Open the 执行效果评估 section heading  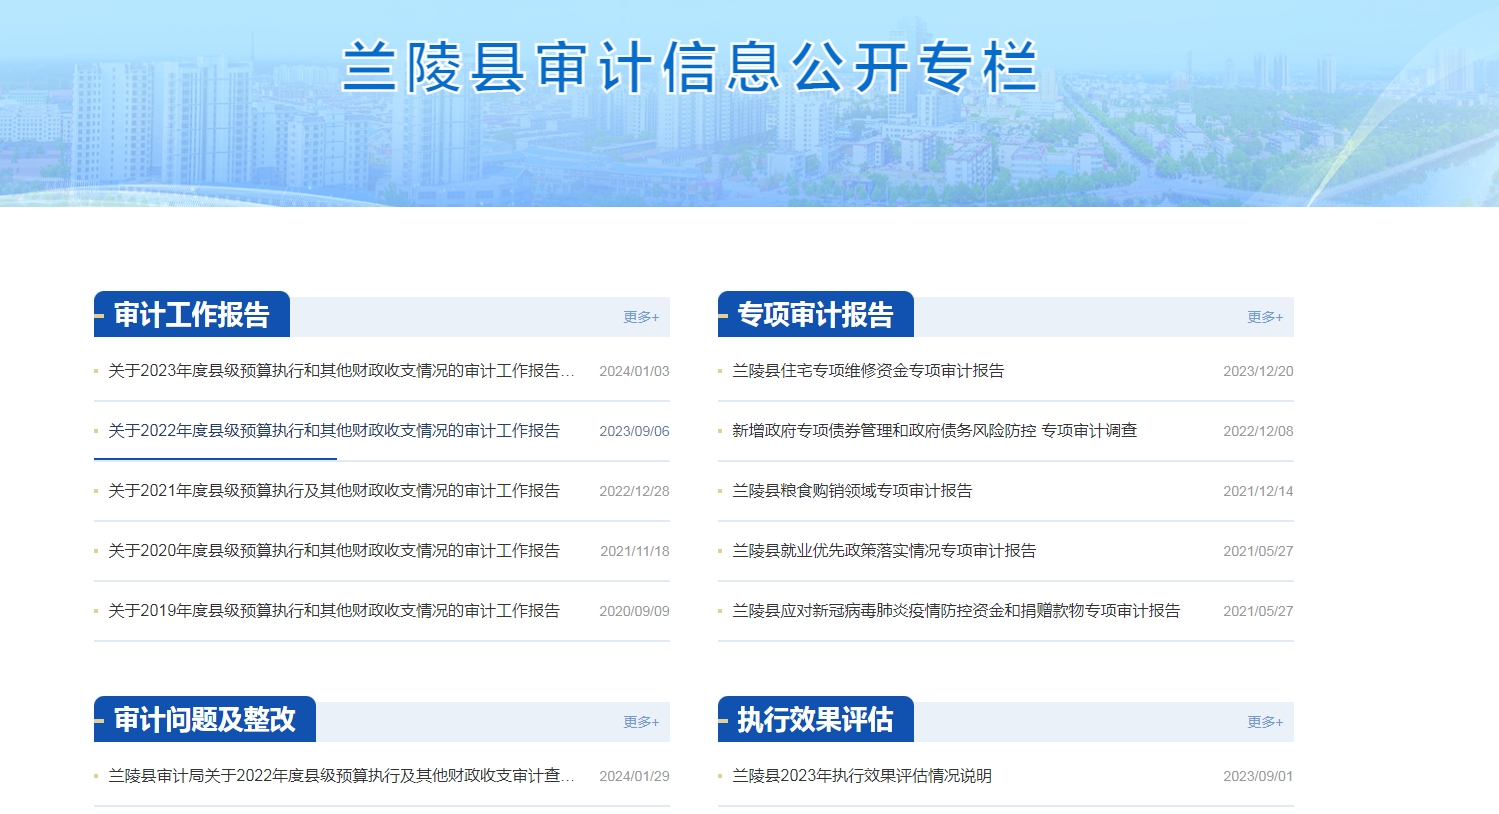[x=816, y=720]
